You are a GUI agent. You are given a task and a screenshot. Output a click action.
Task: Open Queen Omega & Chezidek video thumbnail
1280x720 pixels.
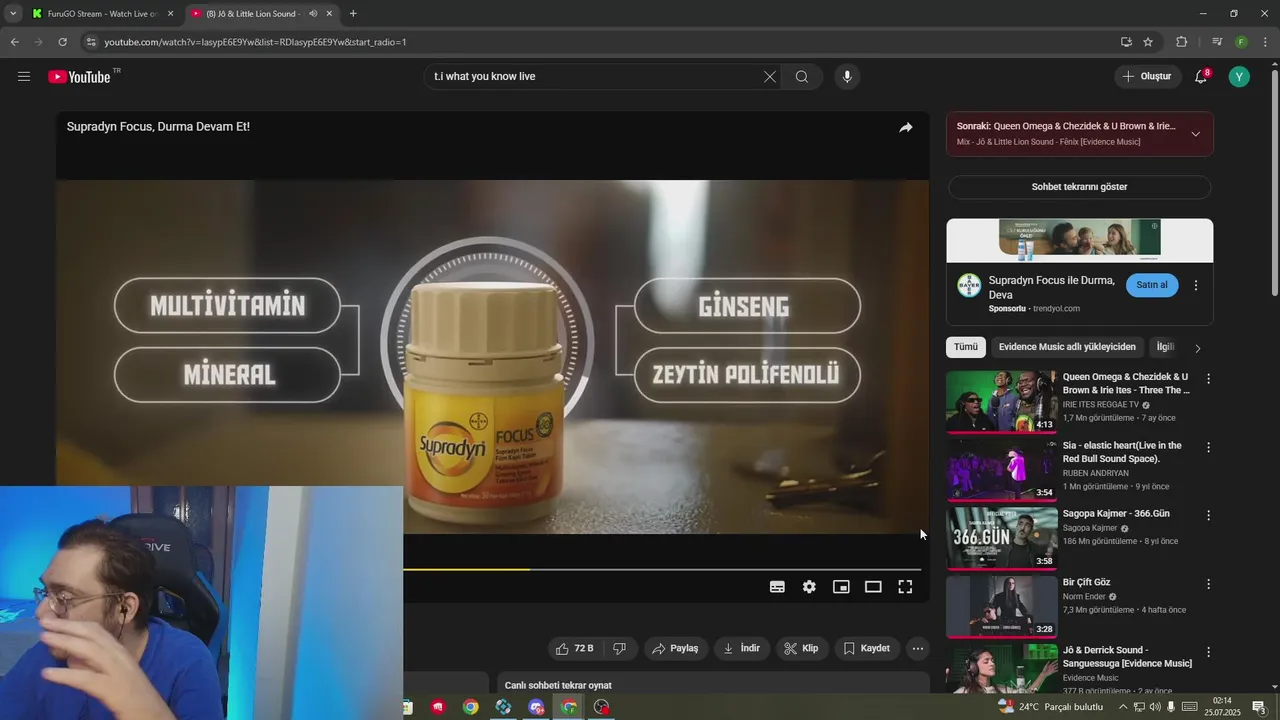coord(1001,401)
